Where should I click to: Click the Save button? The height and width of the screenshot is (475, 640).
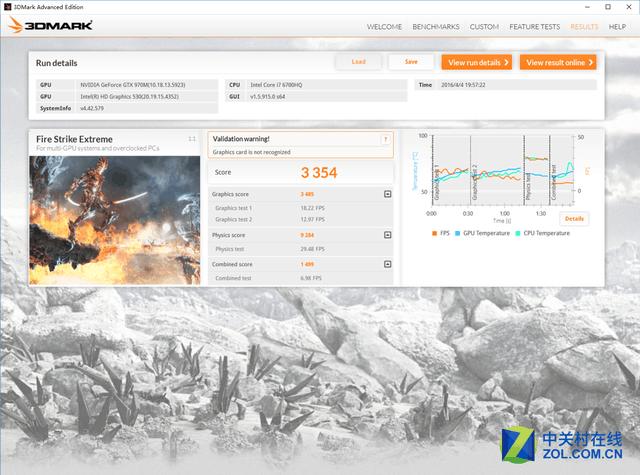(x=411, y=62)
